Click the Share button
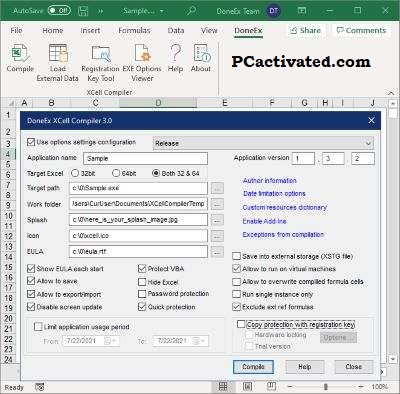Viewport: 400px width, 394px height. pos(305,31)
